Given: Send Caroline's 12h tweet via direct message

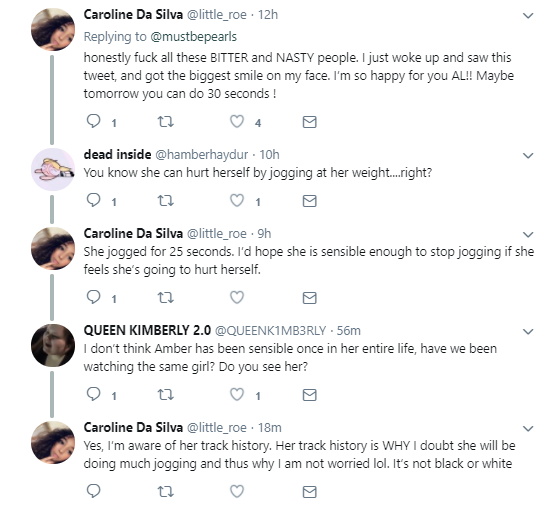Looking at the screenshot, I should click(x=309, y=122).
